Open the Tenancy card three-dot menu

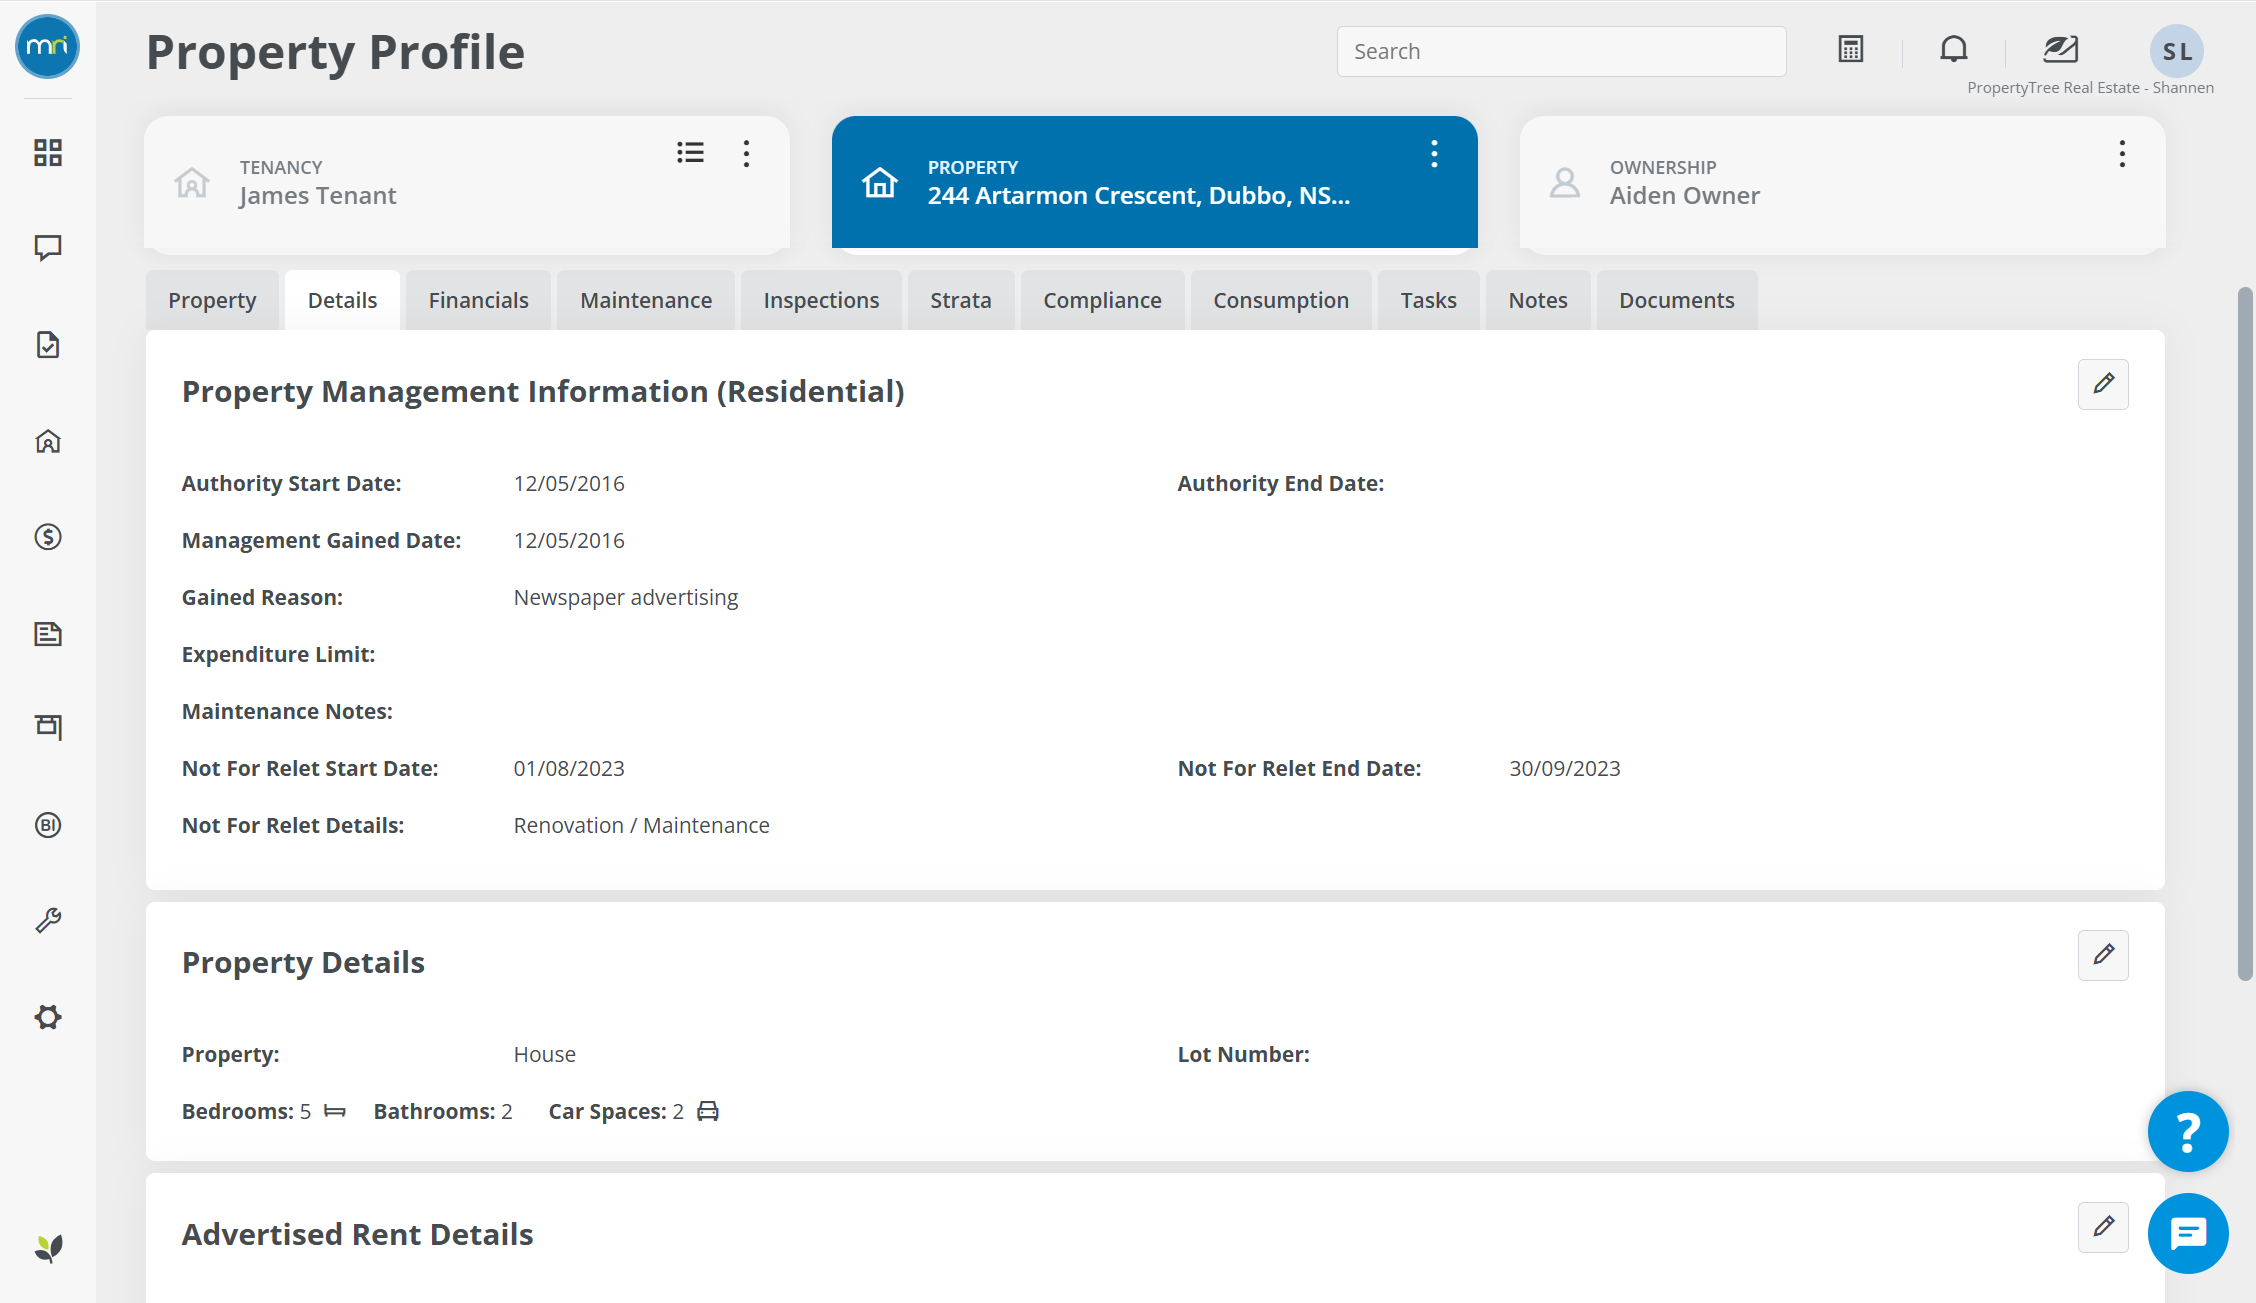[746, 153]
